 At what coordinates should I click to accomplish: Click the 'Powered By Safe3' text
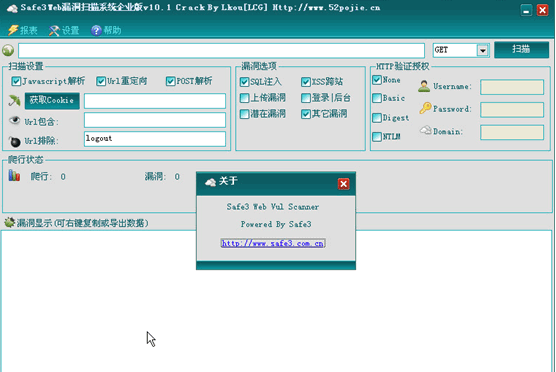tap(276, 224)
